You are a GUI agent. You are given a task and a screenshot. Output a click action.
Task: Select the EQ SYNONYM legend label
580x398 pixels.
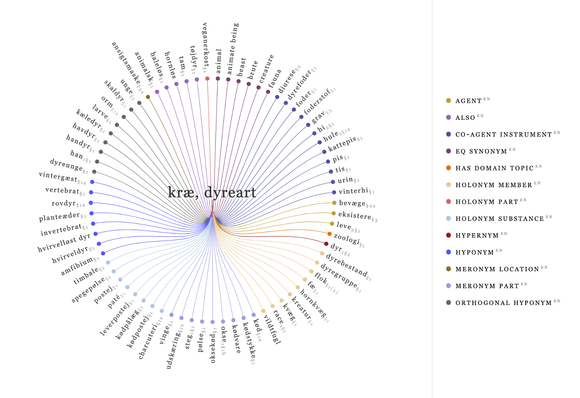[x=481, y=151]
